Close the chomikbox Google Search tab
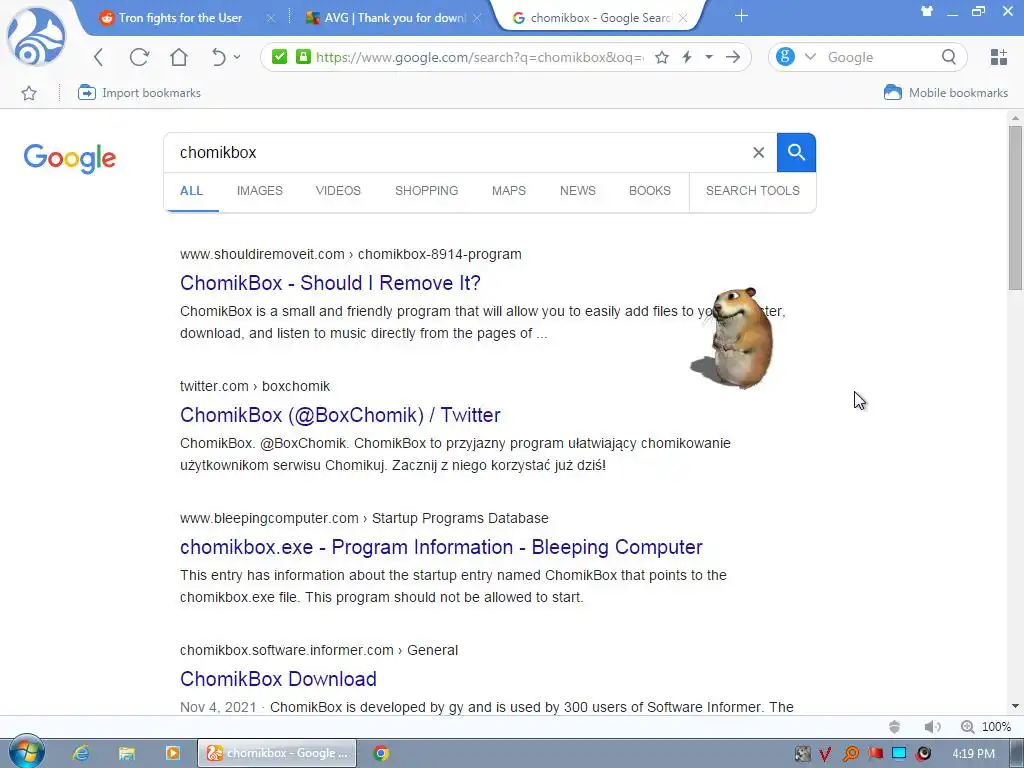The image size is (1024, 768). 683,18
